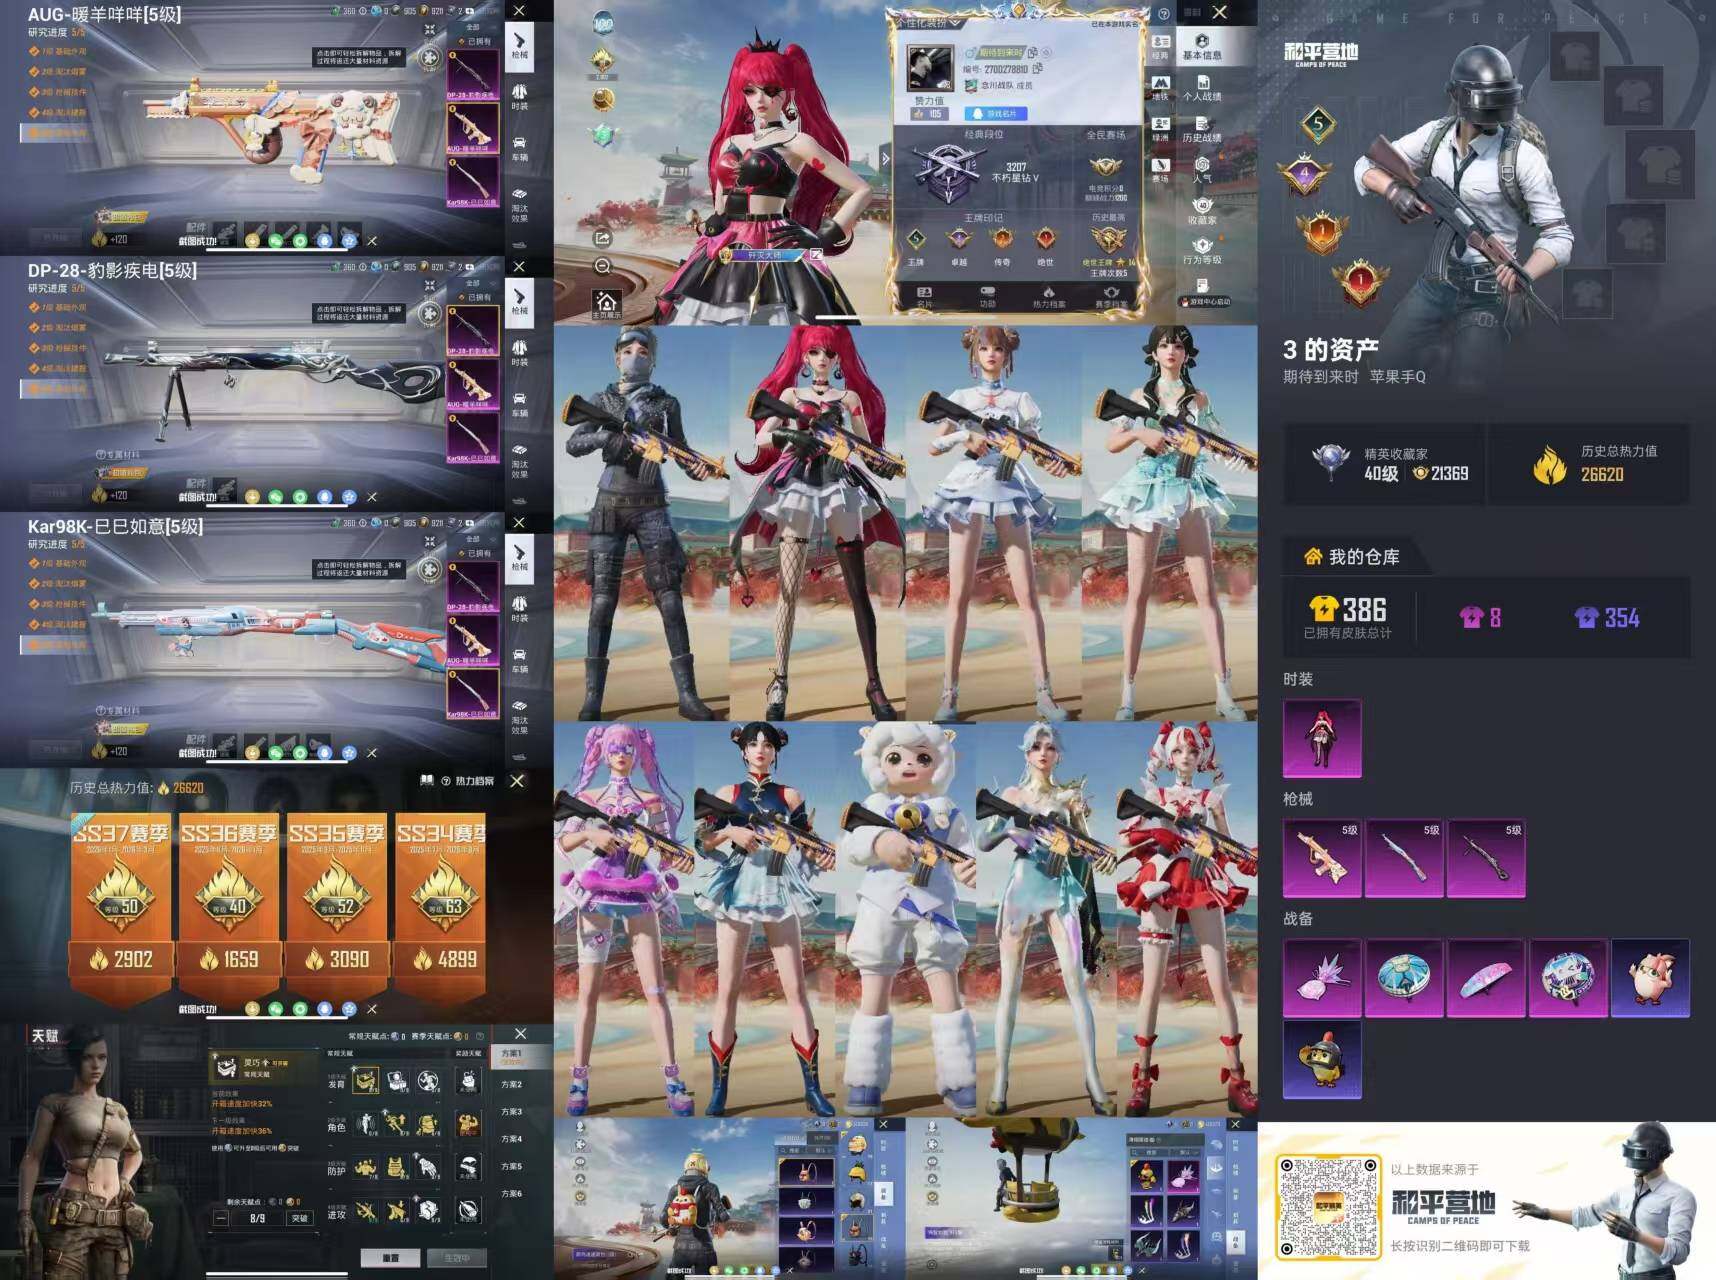
Task: Switch to the 个人战绩 profile tab
Action: (1202, 88)
